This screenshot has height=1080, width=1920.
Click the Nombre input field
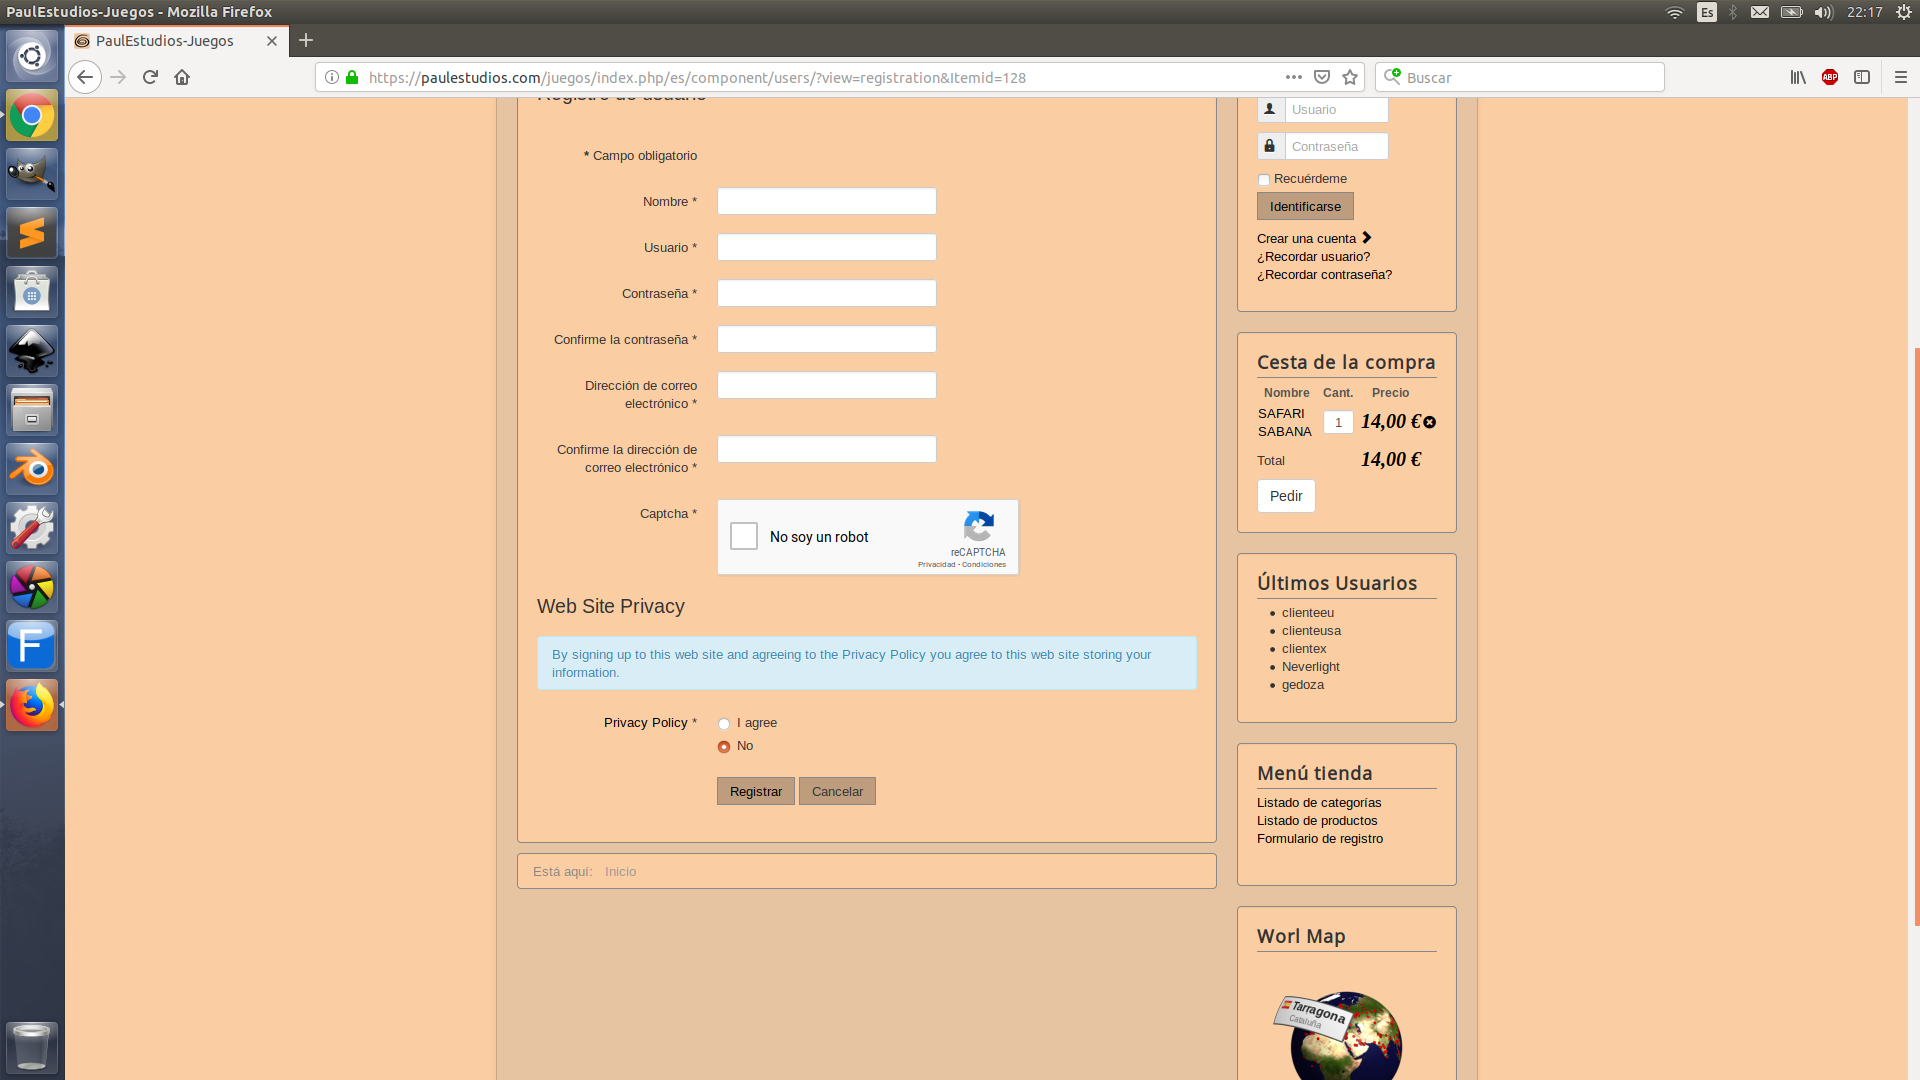pos(826,201)
